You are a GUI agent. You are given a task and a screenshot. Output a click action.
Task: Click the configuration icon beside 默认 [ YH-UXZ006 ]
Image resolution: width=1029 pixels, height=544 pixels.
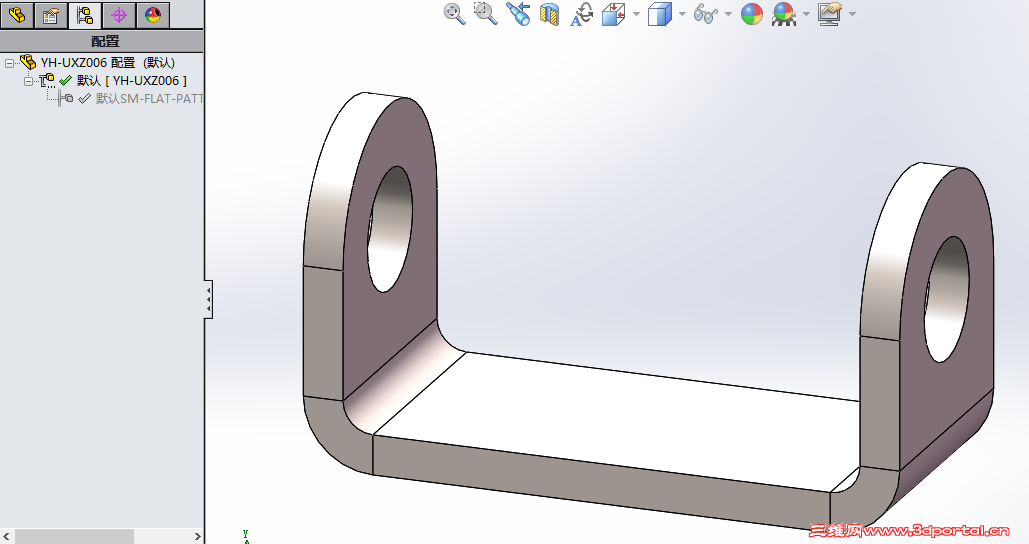47,81
